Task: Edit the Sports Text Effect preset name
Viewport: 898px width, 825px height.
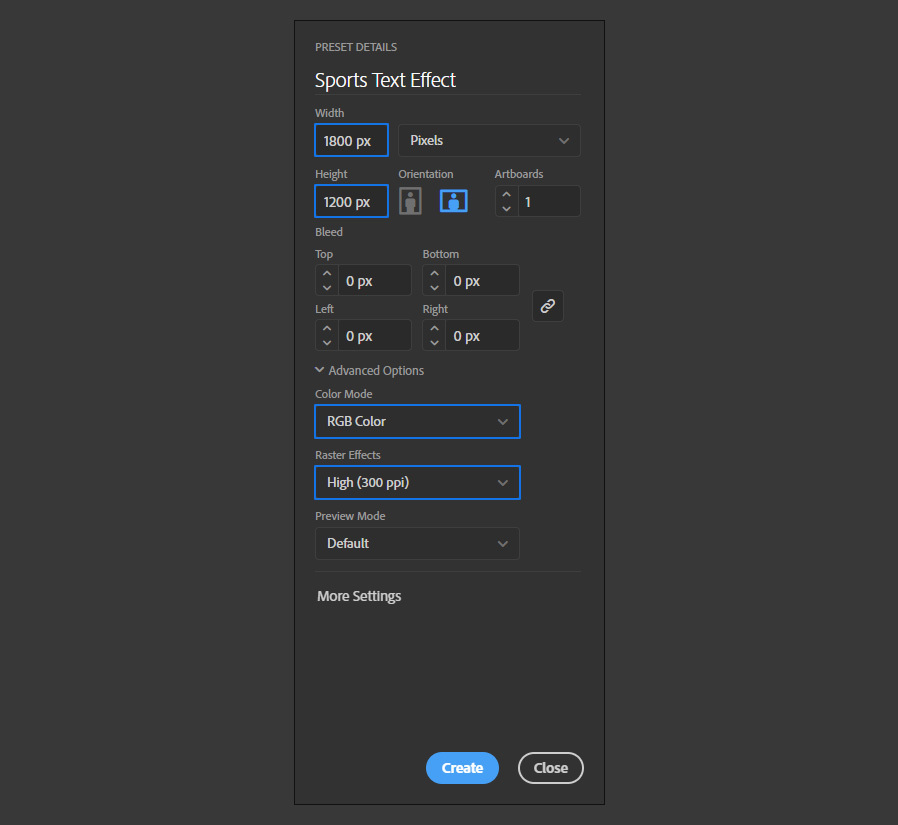Action: pos(447,80)
